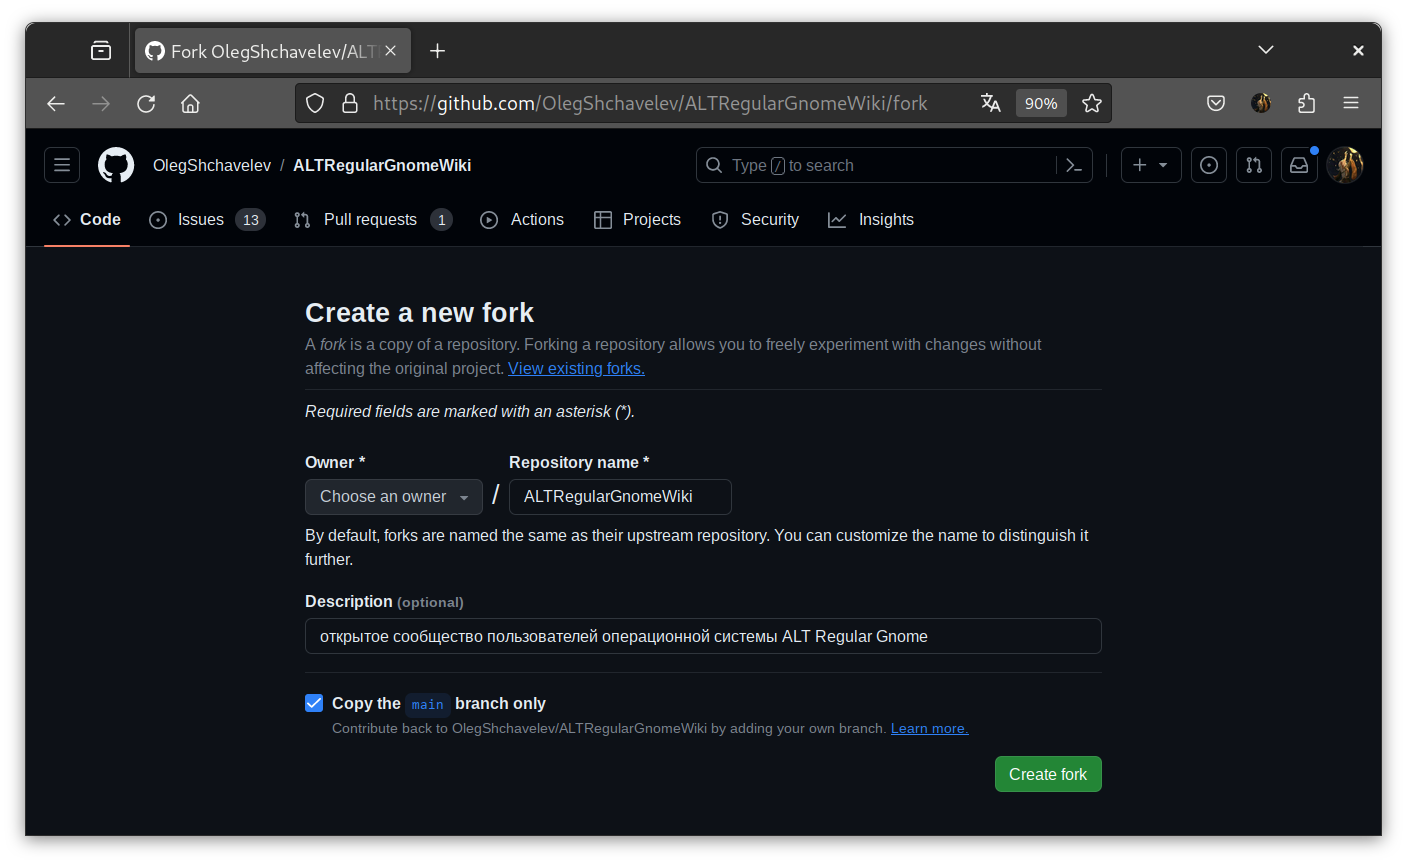Open the Projects tab
The image size is (1407, 864).
tap(637, 220)
